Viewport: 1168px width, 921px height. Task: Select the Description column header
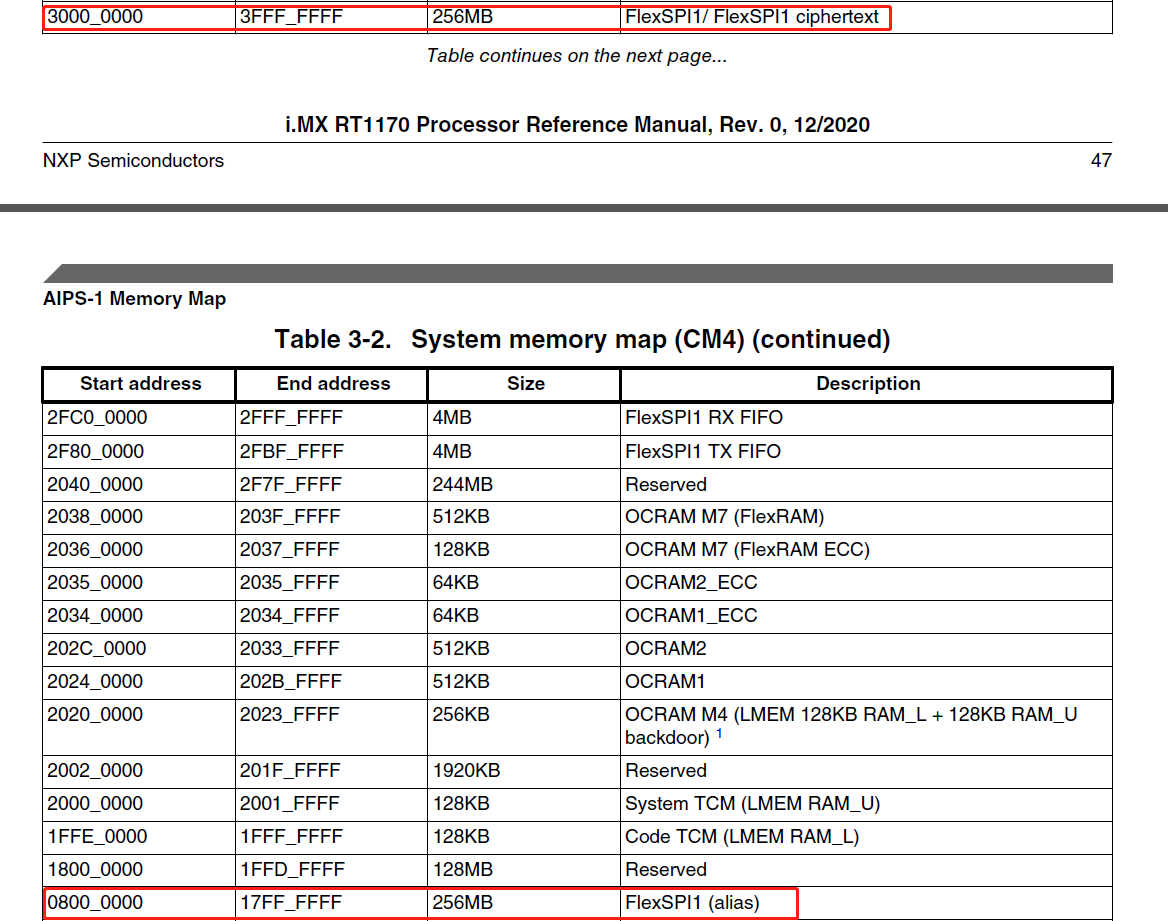[866, 384]
